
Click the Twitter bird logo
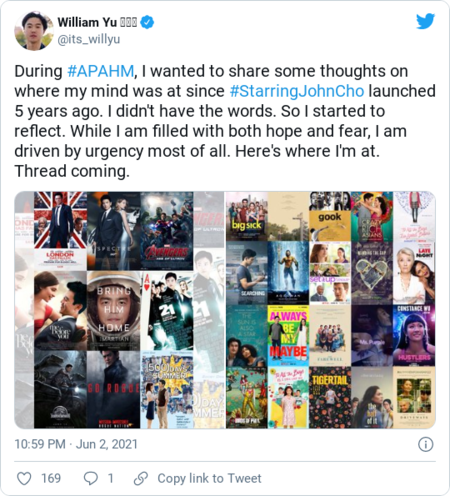425,21
